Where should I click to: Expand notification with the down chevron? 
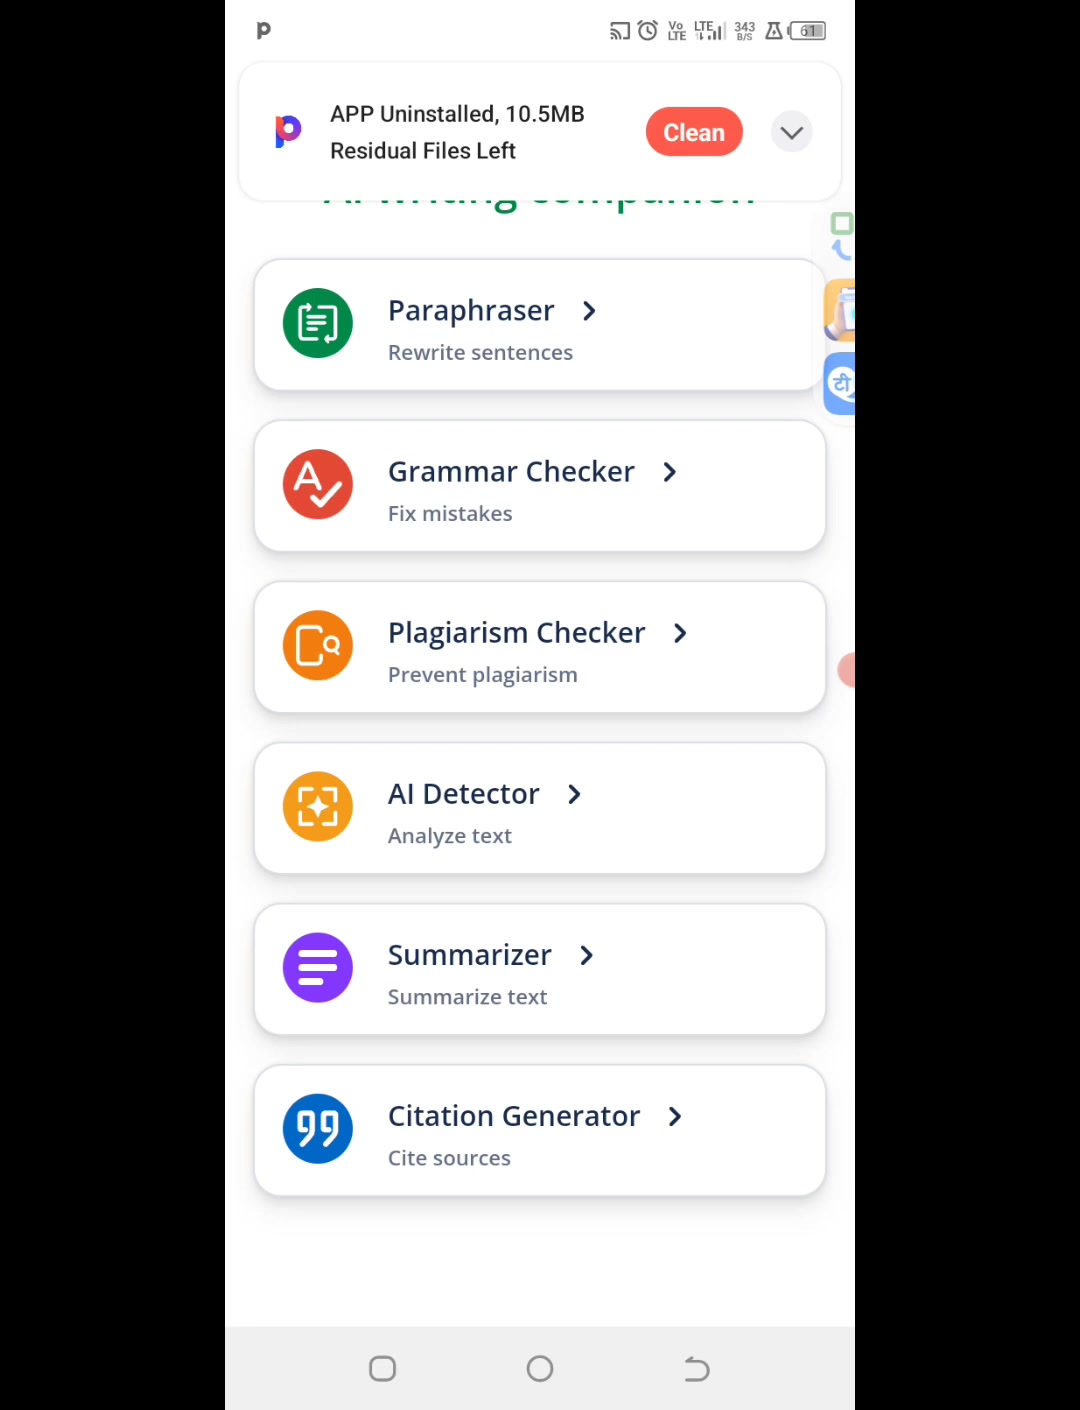coord(791,132)
